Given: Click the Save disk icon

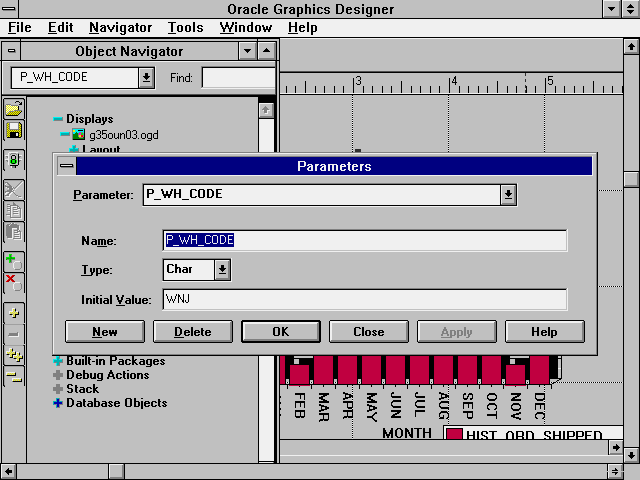Looking at the screenshot, I should [14, 131].
